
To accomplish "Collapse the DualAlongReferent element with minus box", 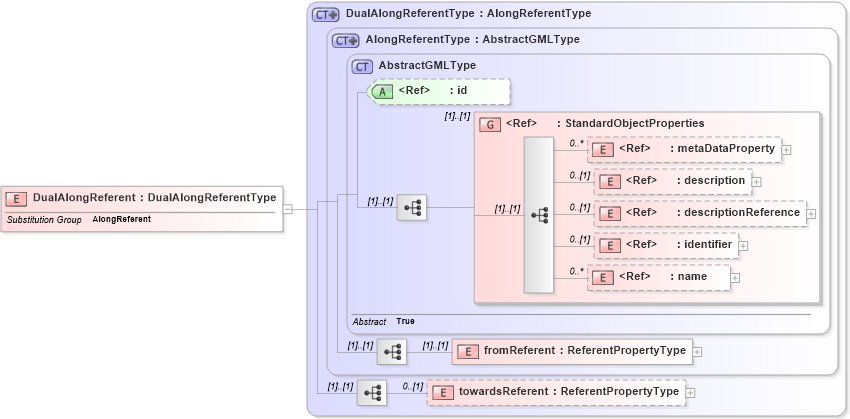I will click(x=288, y=209).
